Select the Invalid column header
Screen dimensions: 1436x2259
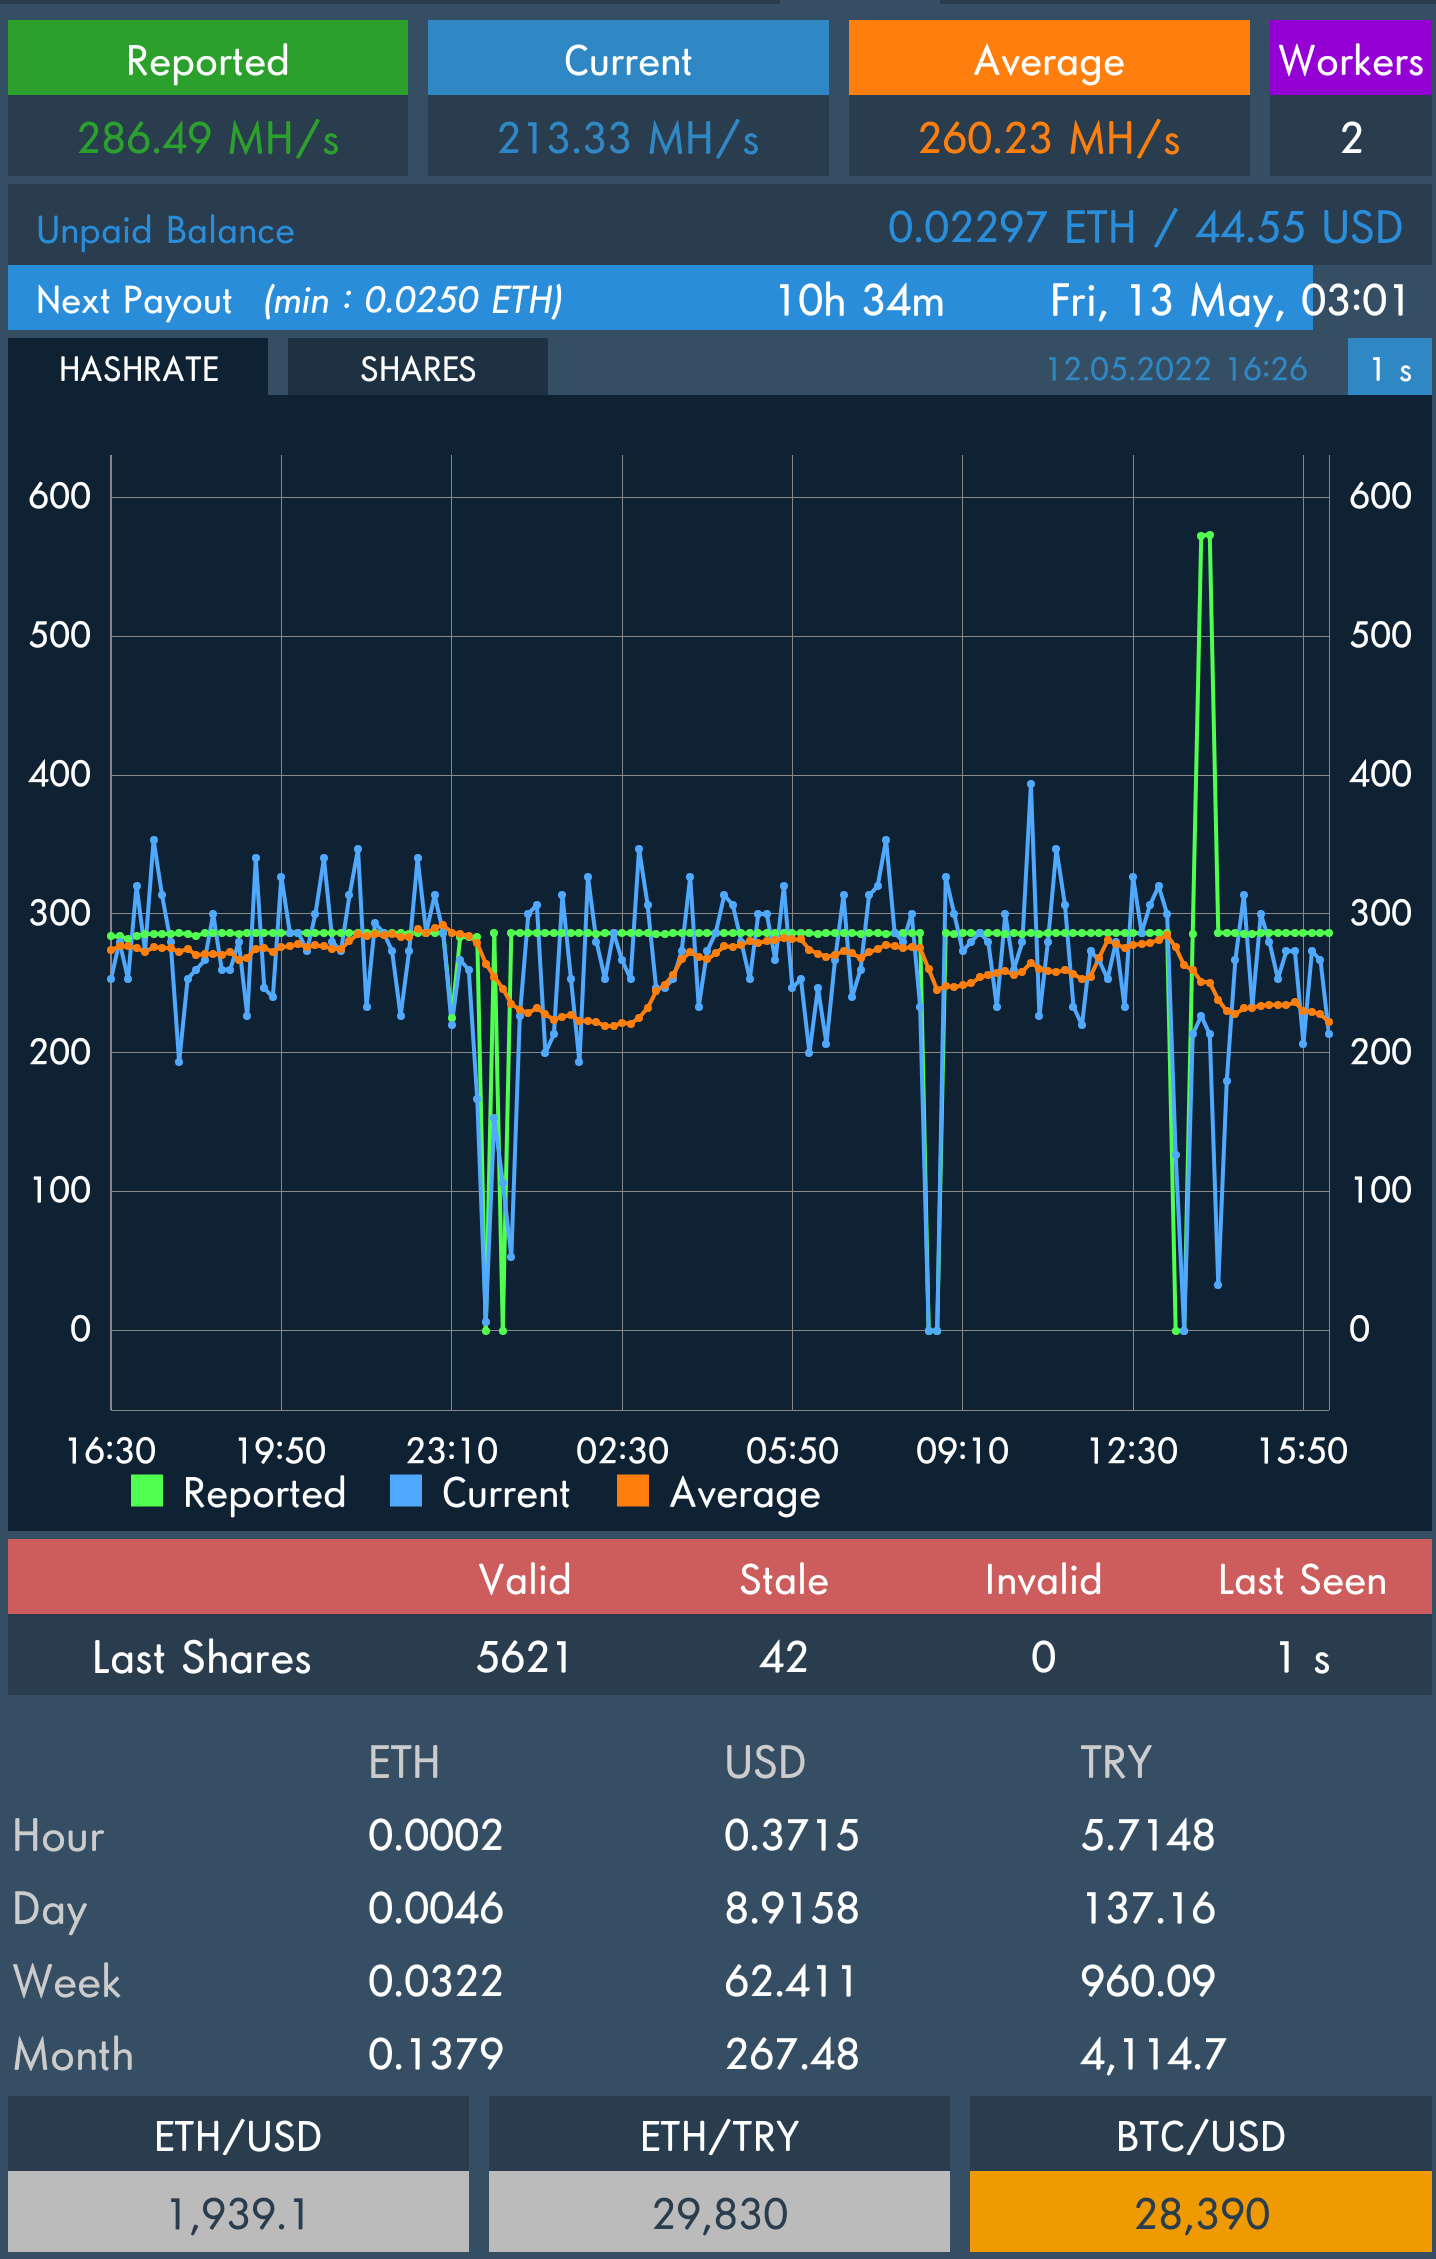(1043, 1580)
